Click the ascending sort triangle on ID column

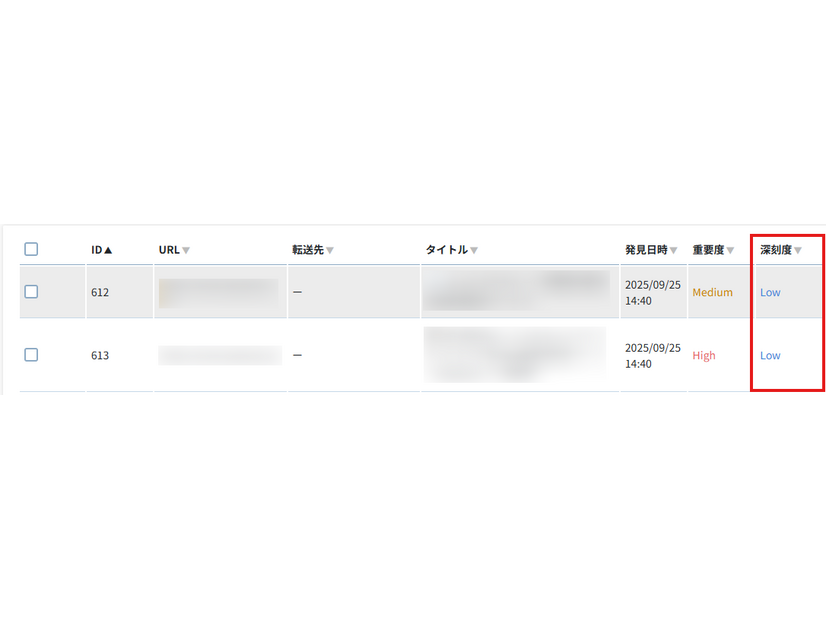[x=107, y=250]
